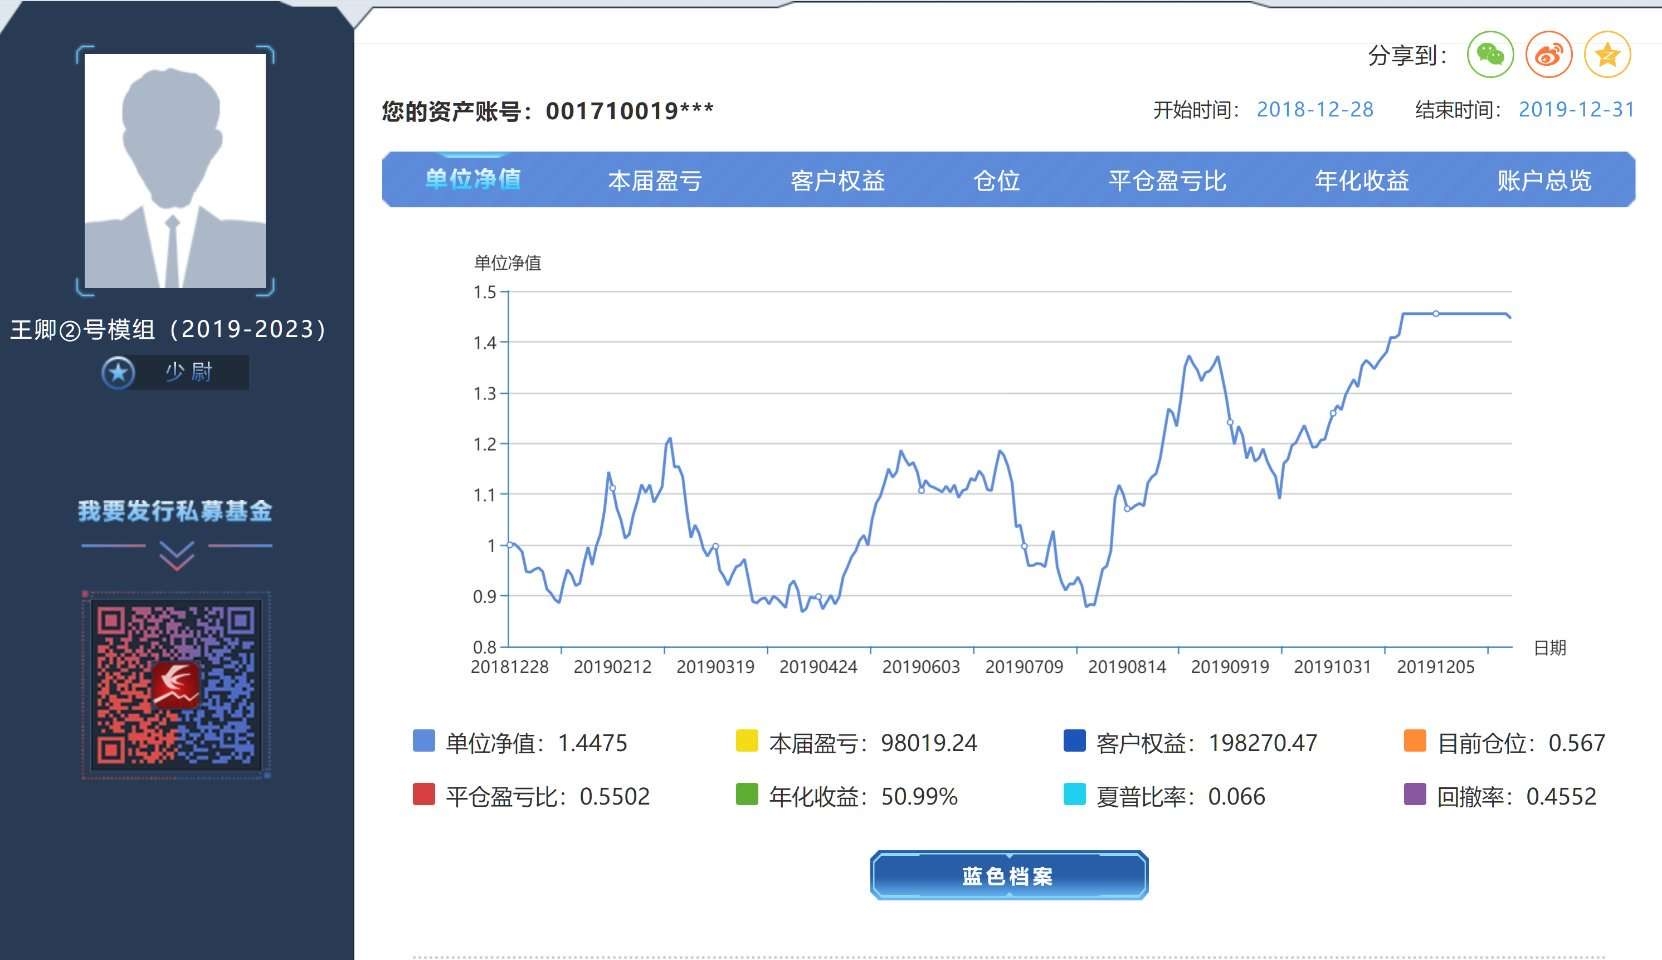Click the 分享到 label
Screen dimensions: 1662x960
pos(1407,56)
